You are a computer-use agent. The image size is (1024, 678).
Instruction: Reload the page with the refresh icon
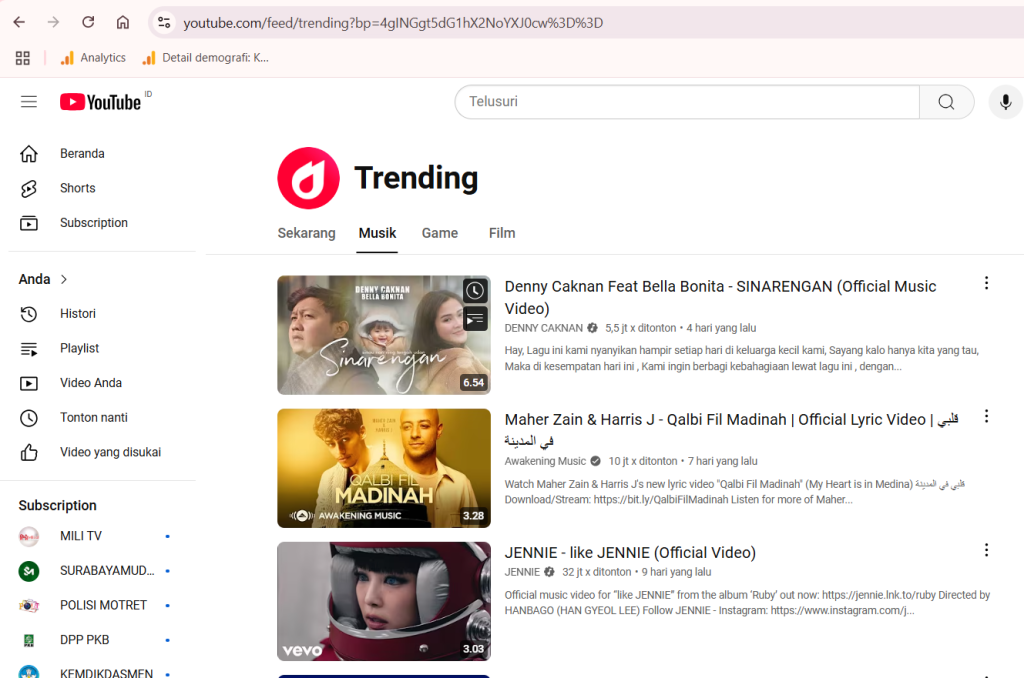pyautogui.click(x=88, y=22)
